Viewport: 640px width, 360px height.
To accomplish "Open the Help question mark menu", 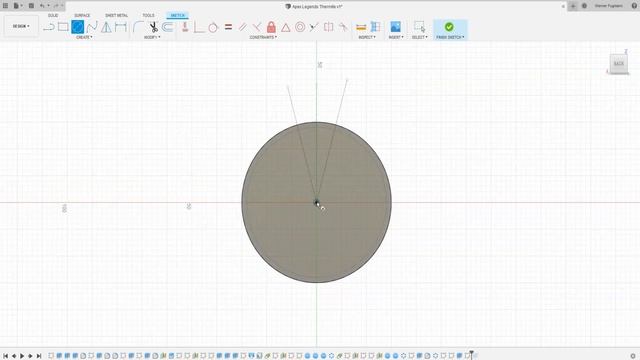I will click(634, 6).
